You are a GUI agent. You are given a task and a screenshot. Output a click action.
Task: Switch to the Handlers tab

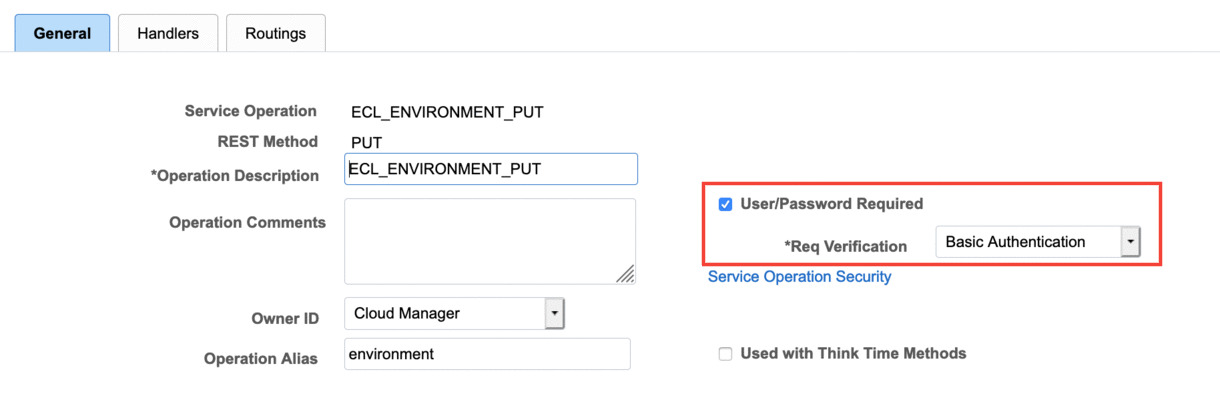pyautogui.click(x=168, y=33)
